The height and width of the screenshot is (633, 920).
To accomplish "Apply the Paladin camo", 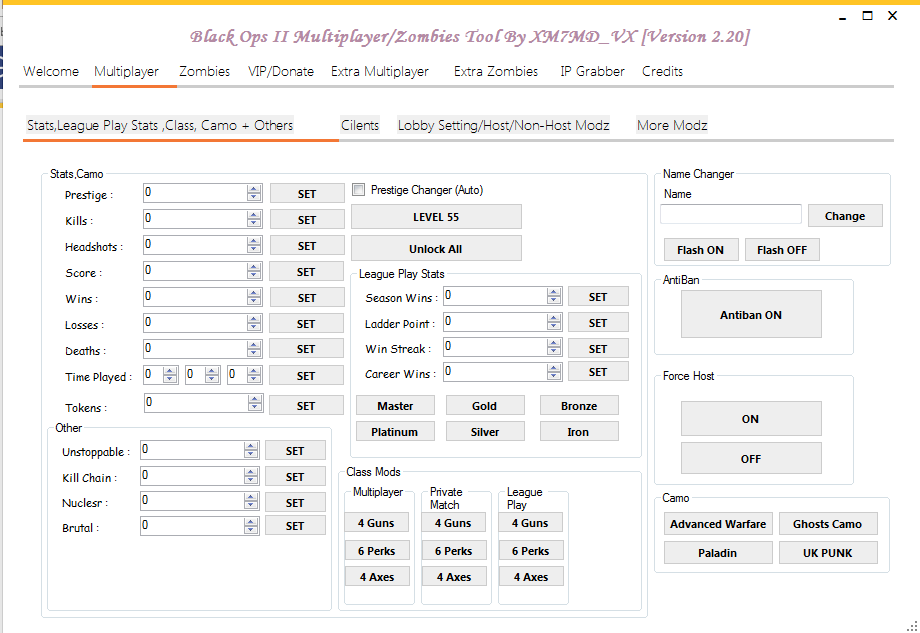I will click(718, 552).
